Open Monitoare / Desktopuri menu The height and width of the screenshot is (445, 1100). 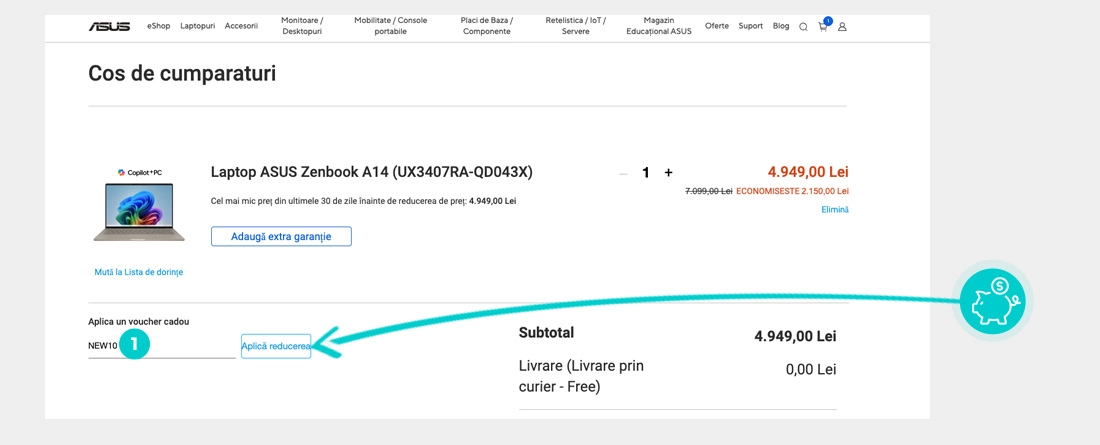[x=302, y=26]
